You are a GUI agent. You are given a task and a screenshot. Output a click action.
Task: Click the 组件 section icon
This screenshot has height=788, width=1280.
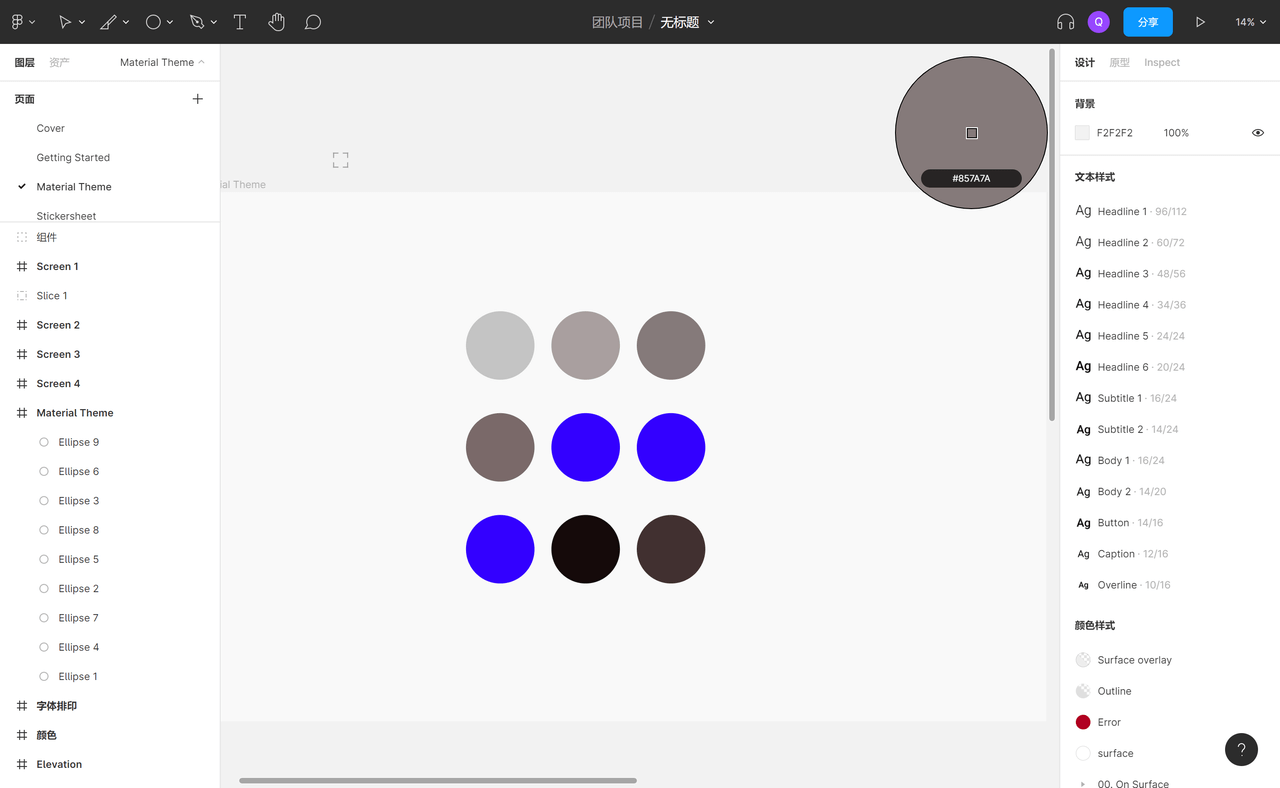click(x=22, y=238)
